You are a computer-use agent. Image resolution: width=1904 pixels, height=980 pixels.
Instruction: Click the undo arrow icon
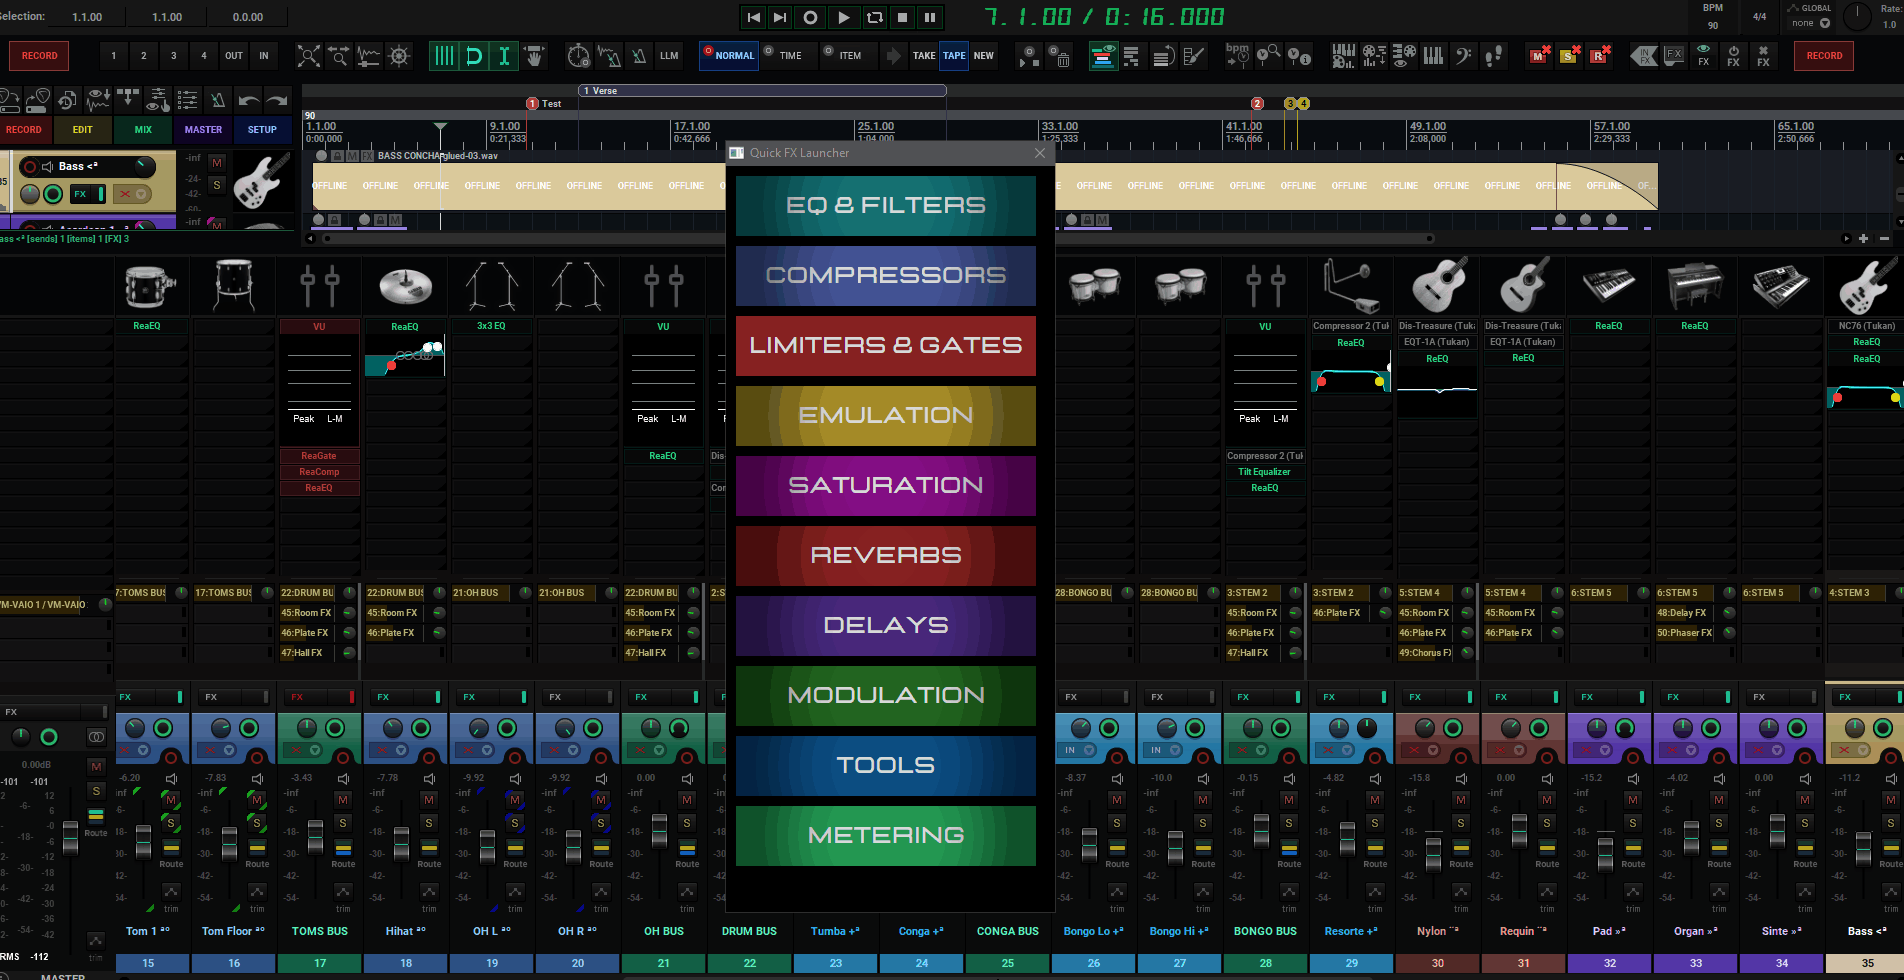point(249,99)
